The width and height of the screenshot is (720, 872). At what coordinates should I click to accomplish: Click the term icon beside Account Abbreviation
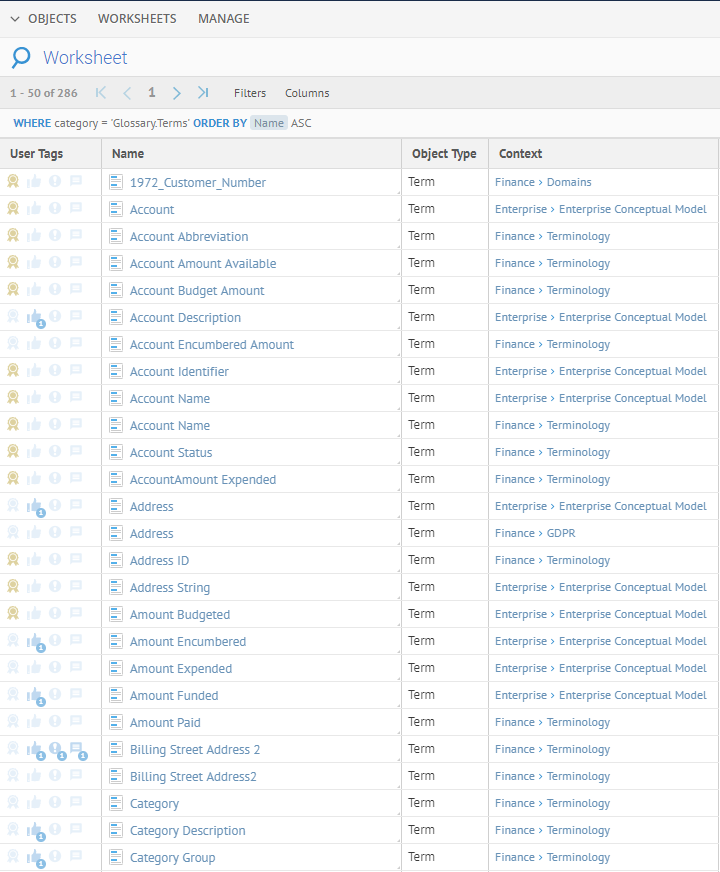[116, 237]
